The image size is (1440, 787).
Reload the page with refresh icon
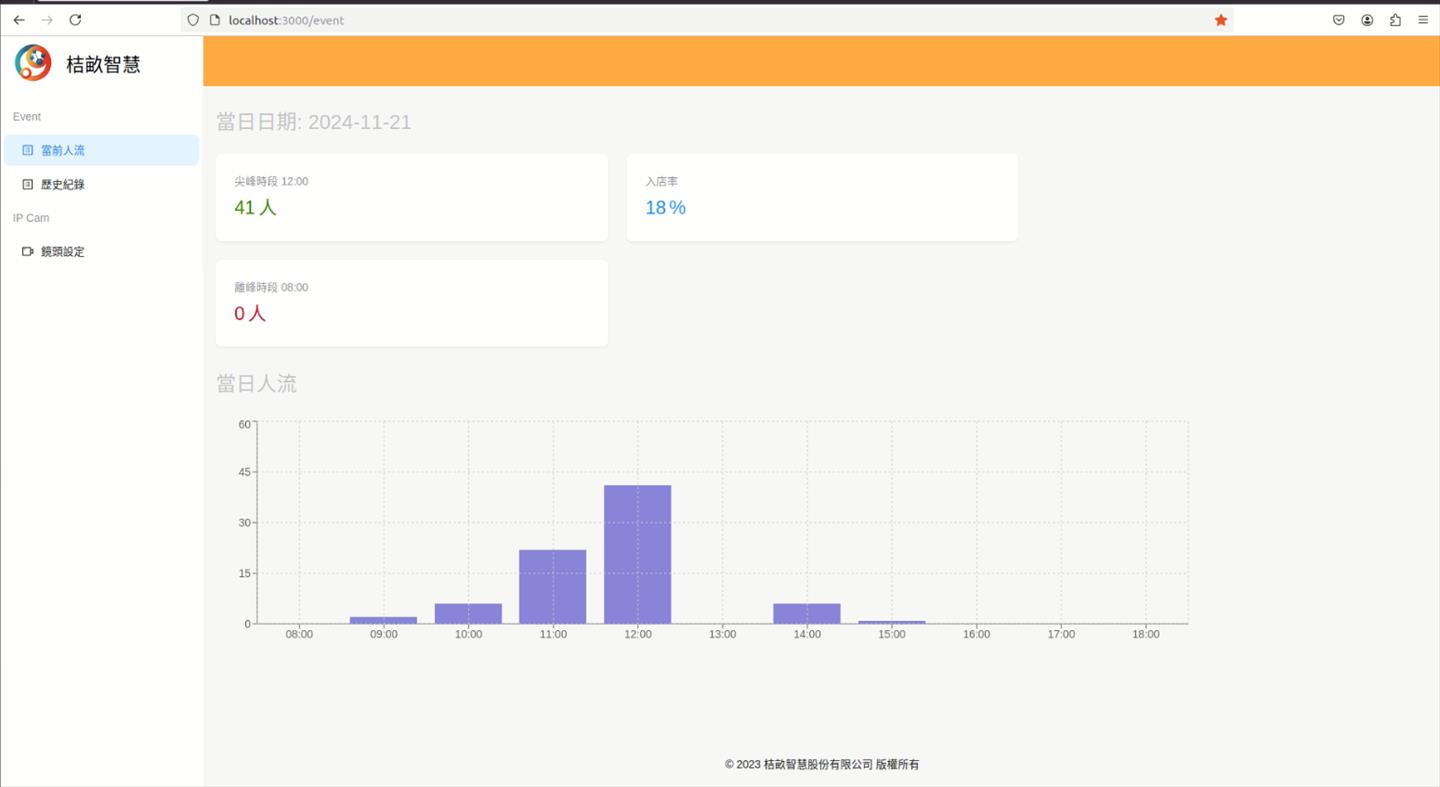click(75, 20)
